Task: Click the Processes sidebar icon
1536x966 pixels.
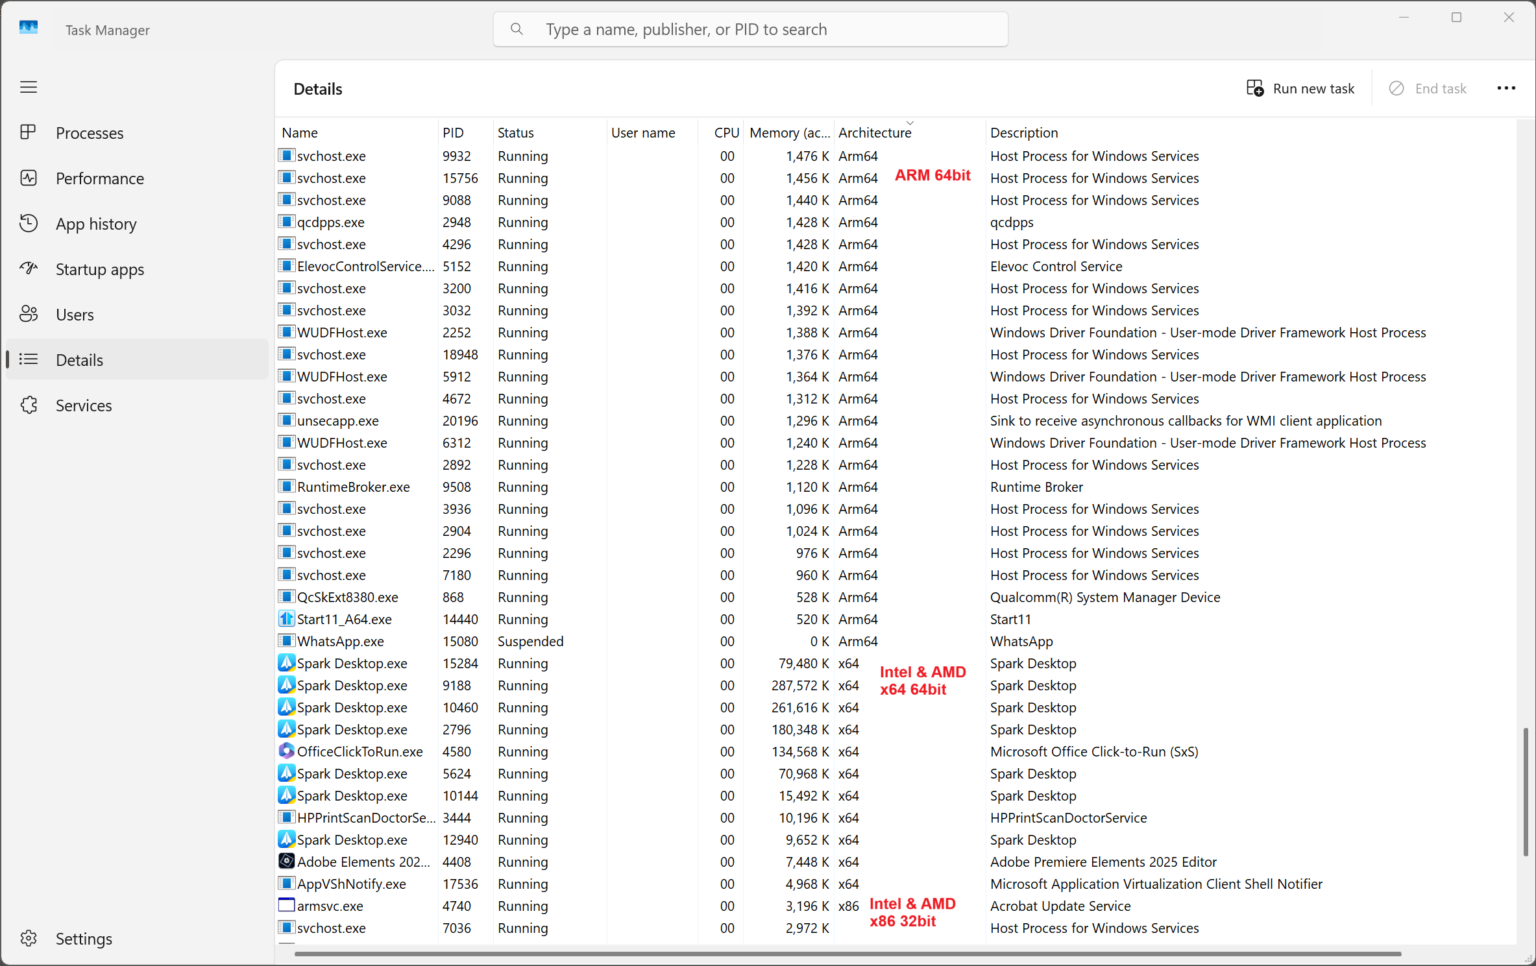Action: coord(29,132)
